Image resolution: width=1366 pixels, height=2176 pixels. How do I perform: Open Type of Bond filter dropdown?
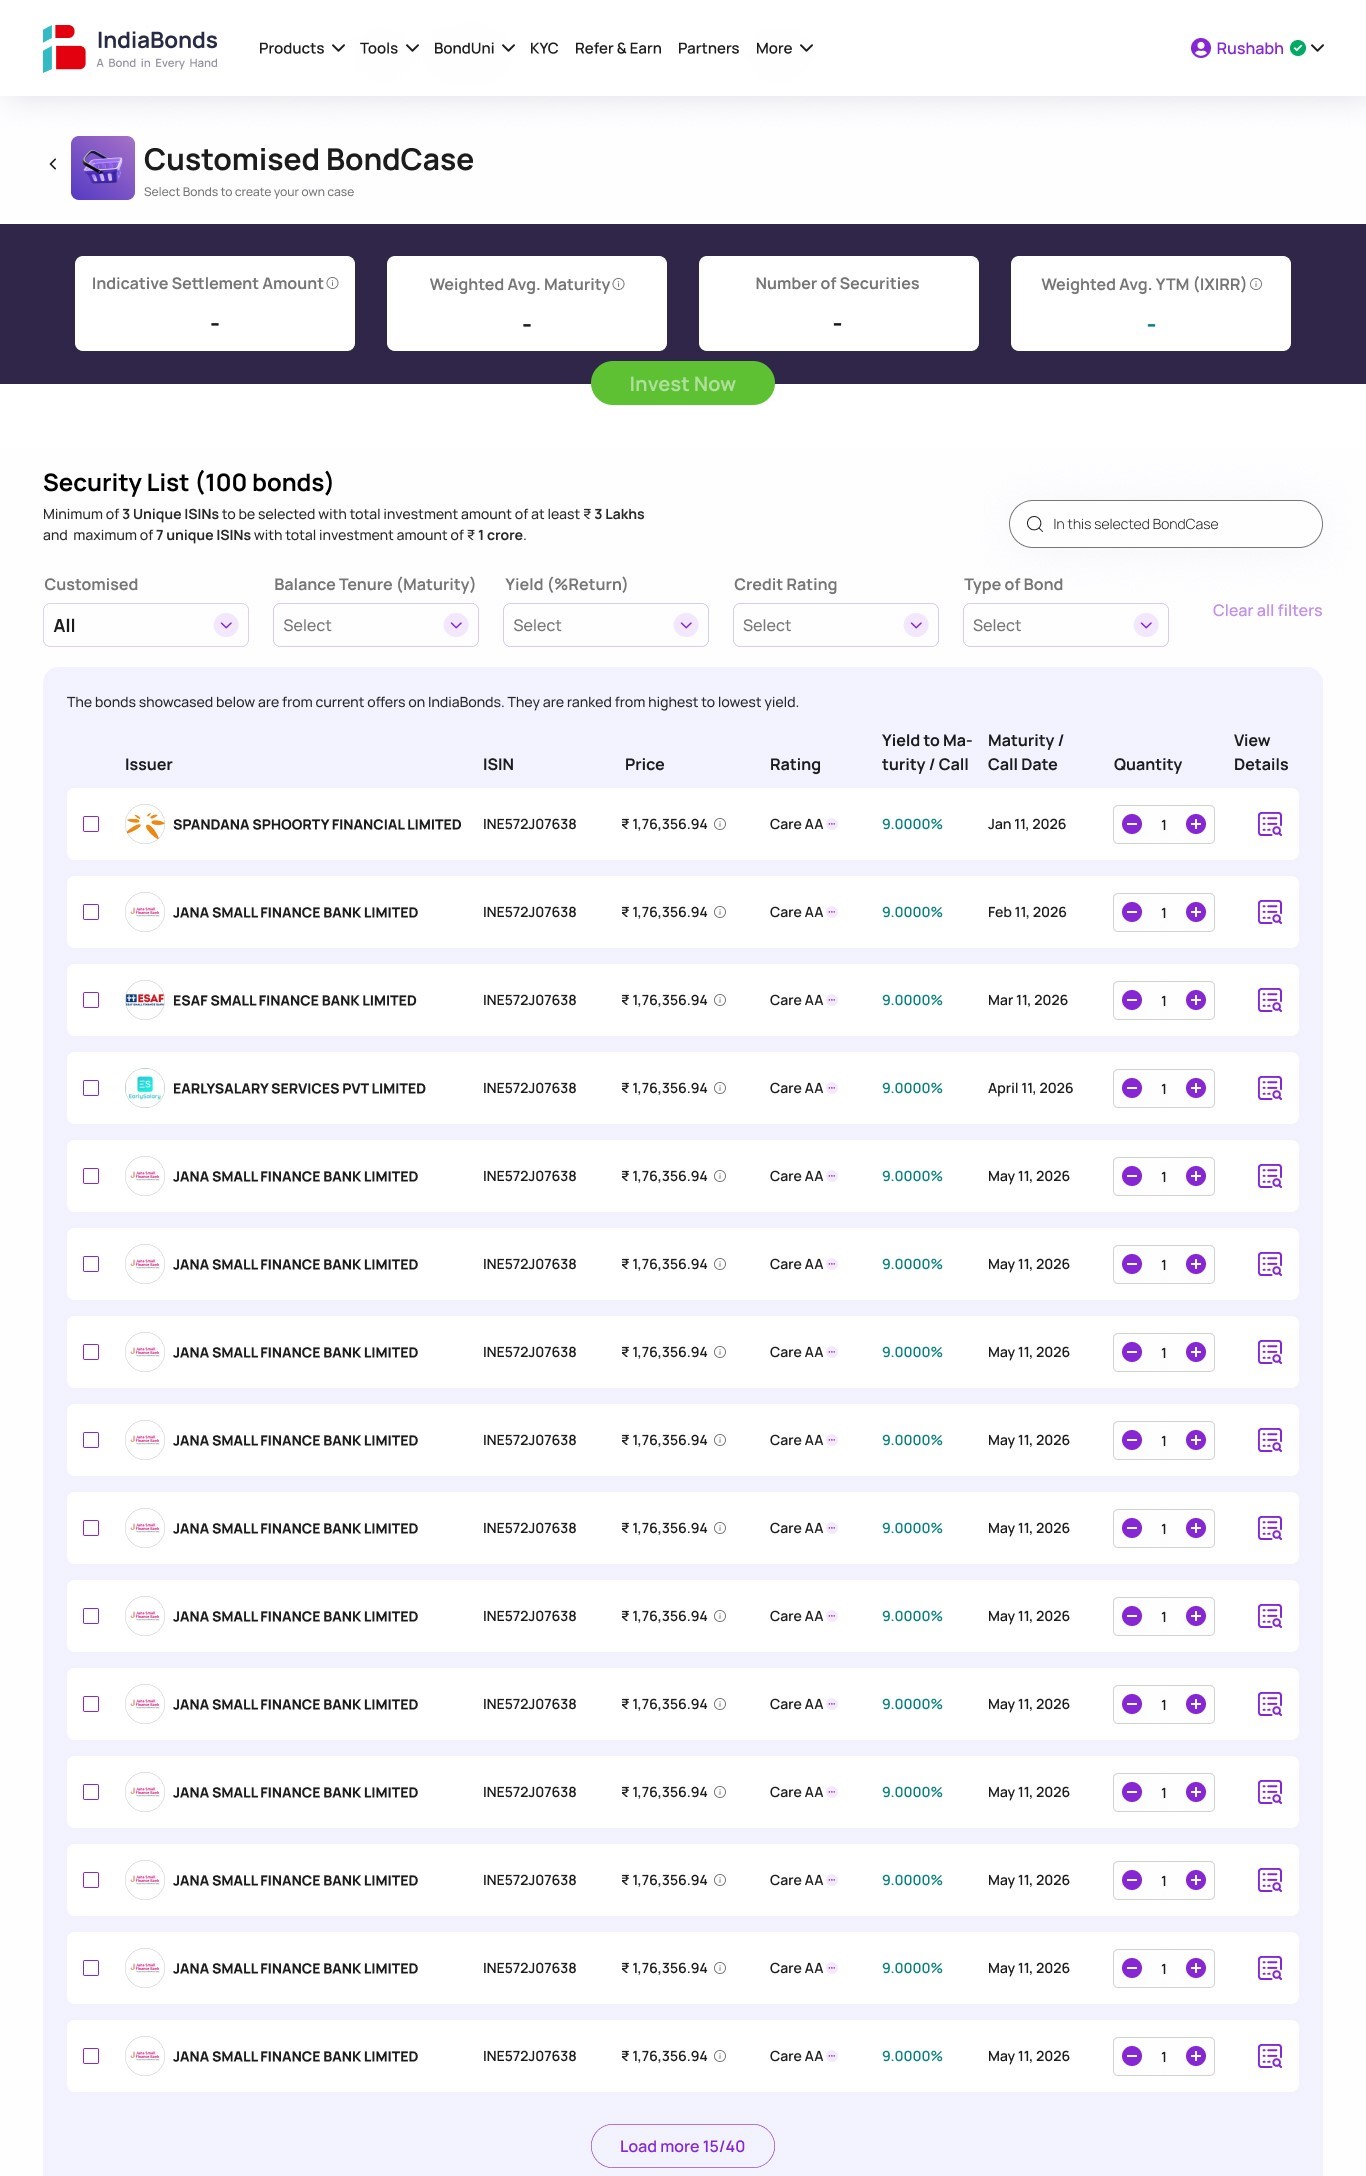point(1066,625)
